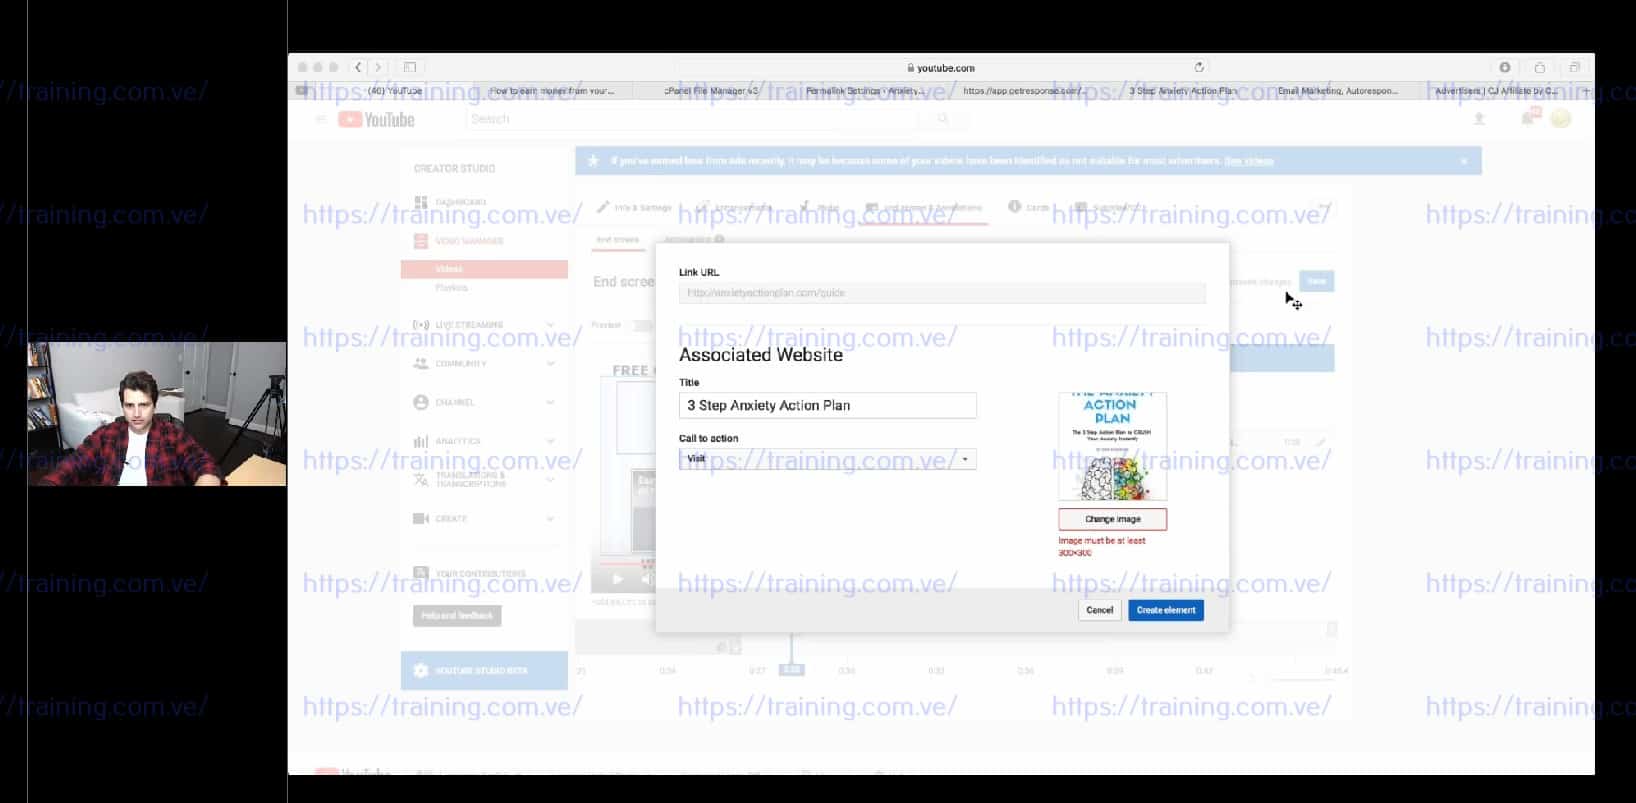Viewport: 1636px width, 803px height.
Task: Click the Analytics bar chart icon
Action: coord(421,441)
